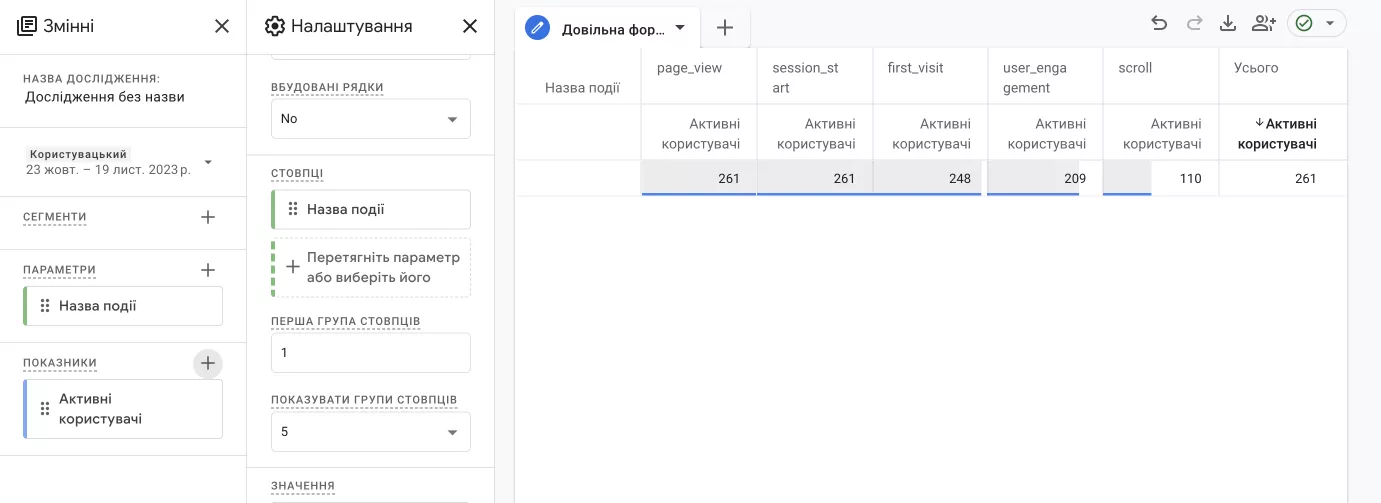Viewport: 1381px width, 503px height.
Task: Click the share exploration icon
Action: pos(1264,24)
